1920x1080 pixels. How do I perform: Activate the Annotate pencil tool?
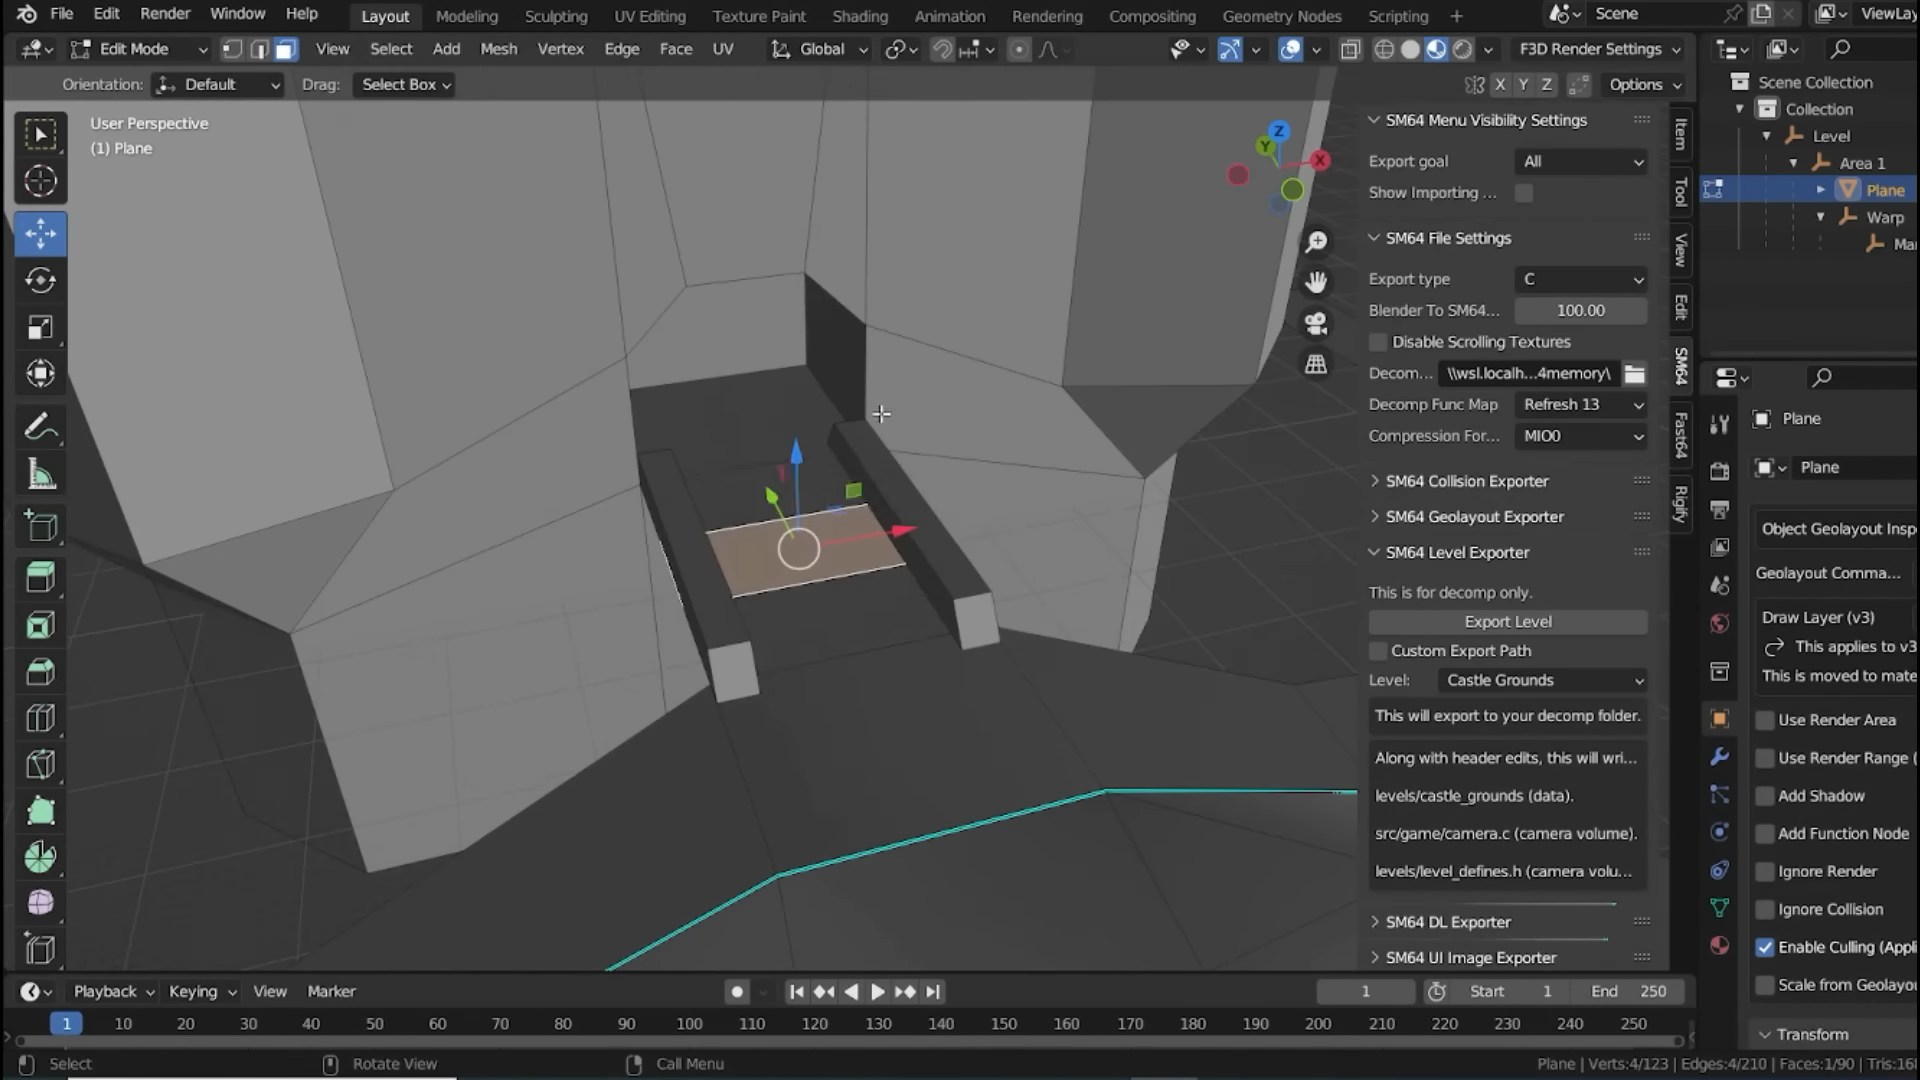point(40,428)
